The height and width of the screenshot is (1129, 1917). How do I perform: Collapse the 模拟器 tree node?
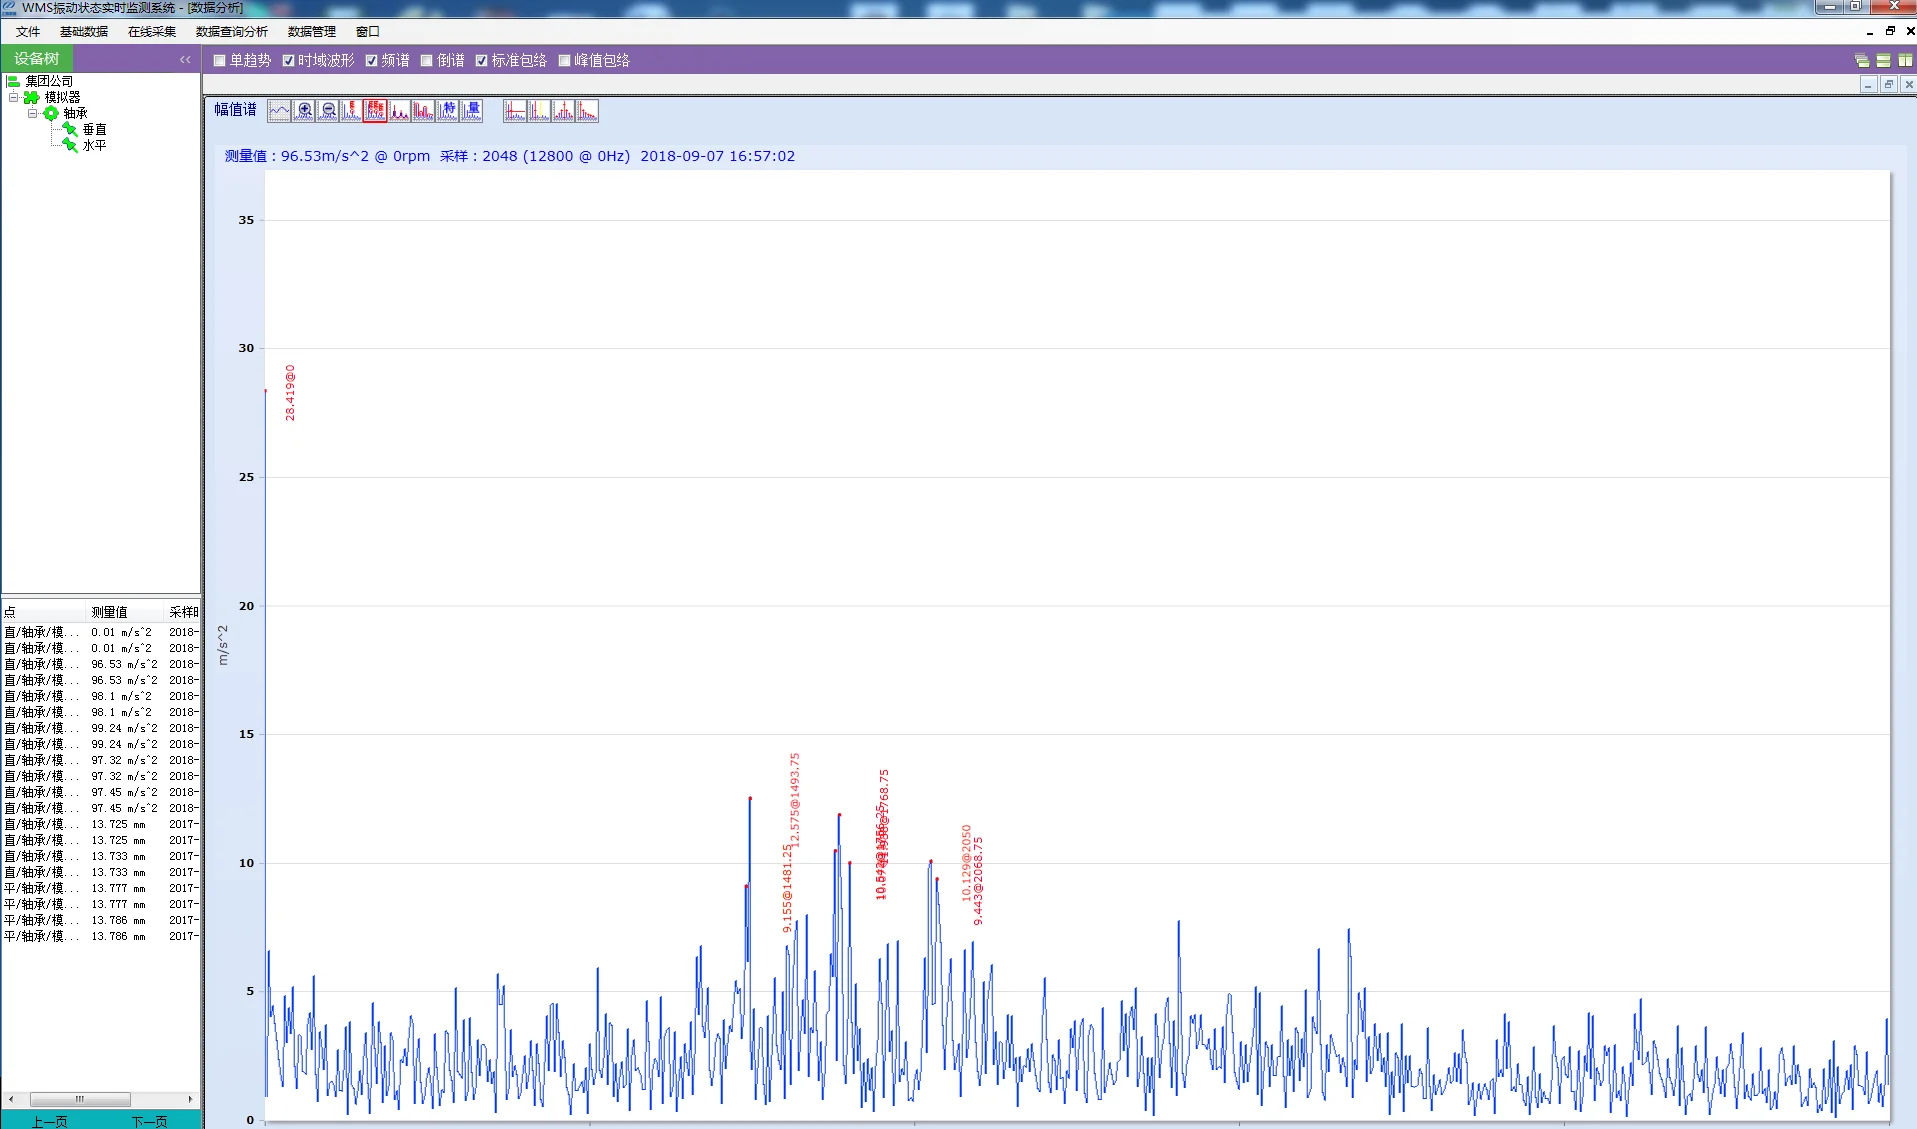point(13,98)
